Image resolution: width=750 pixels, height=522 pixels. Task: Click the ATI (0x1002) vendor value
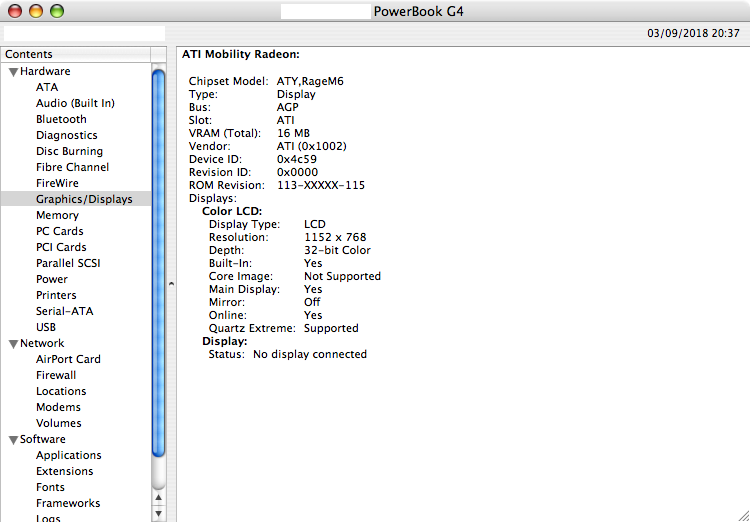[311, 146]
